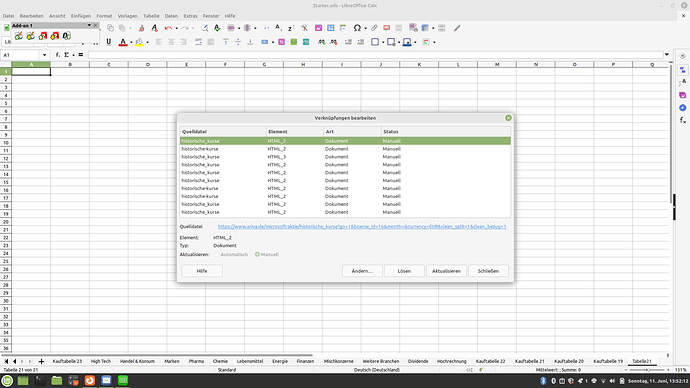Click the zoom slider in status bar

pos(647,370)
